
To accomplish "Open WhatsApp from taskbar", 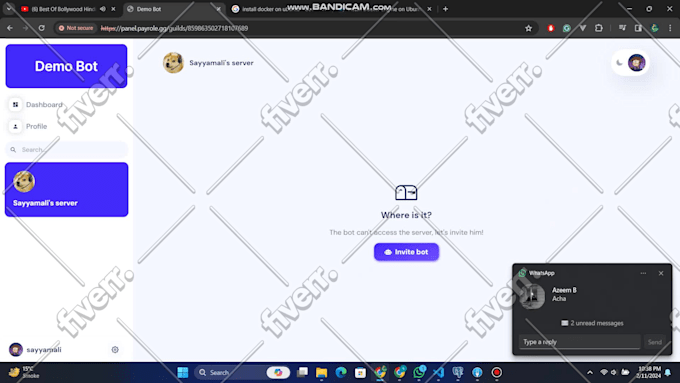I will point(419,373).
